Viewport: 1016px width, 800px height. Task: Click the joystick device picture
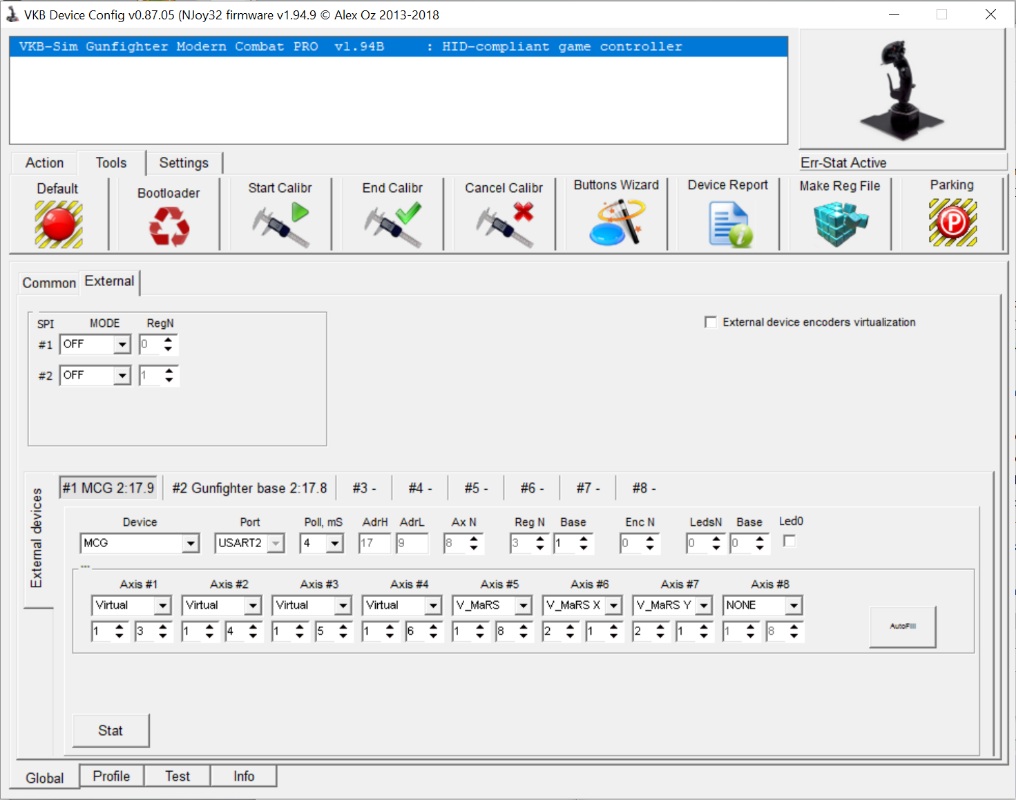[x=901, y=89]
